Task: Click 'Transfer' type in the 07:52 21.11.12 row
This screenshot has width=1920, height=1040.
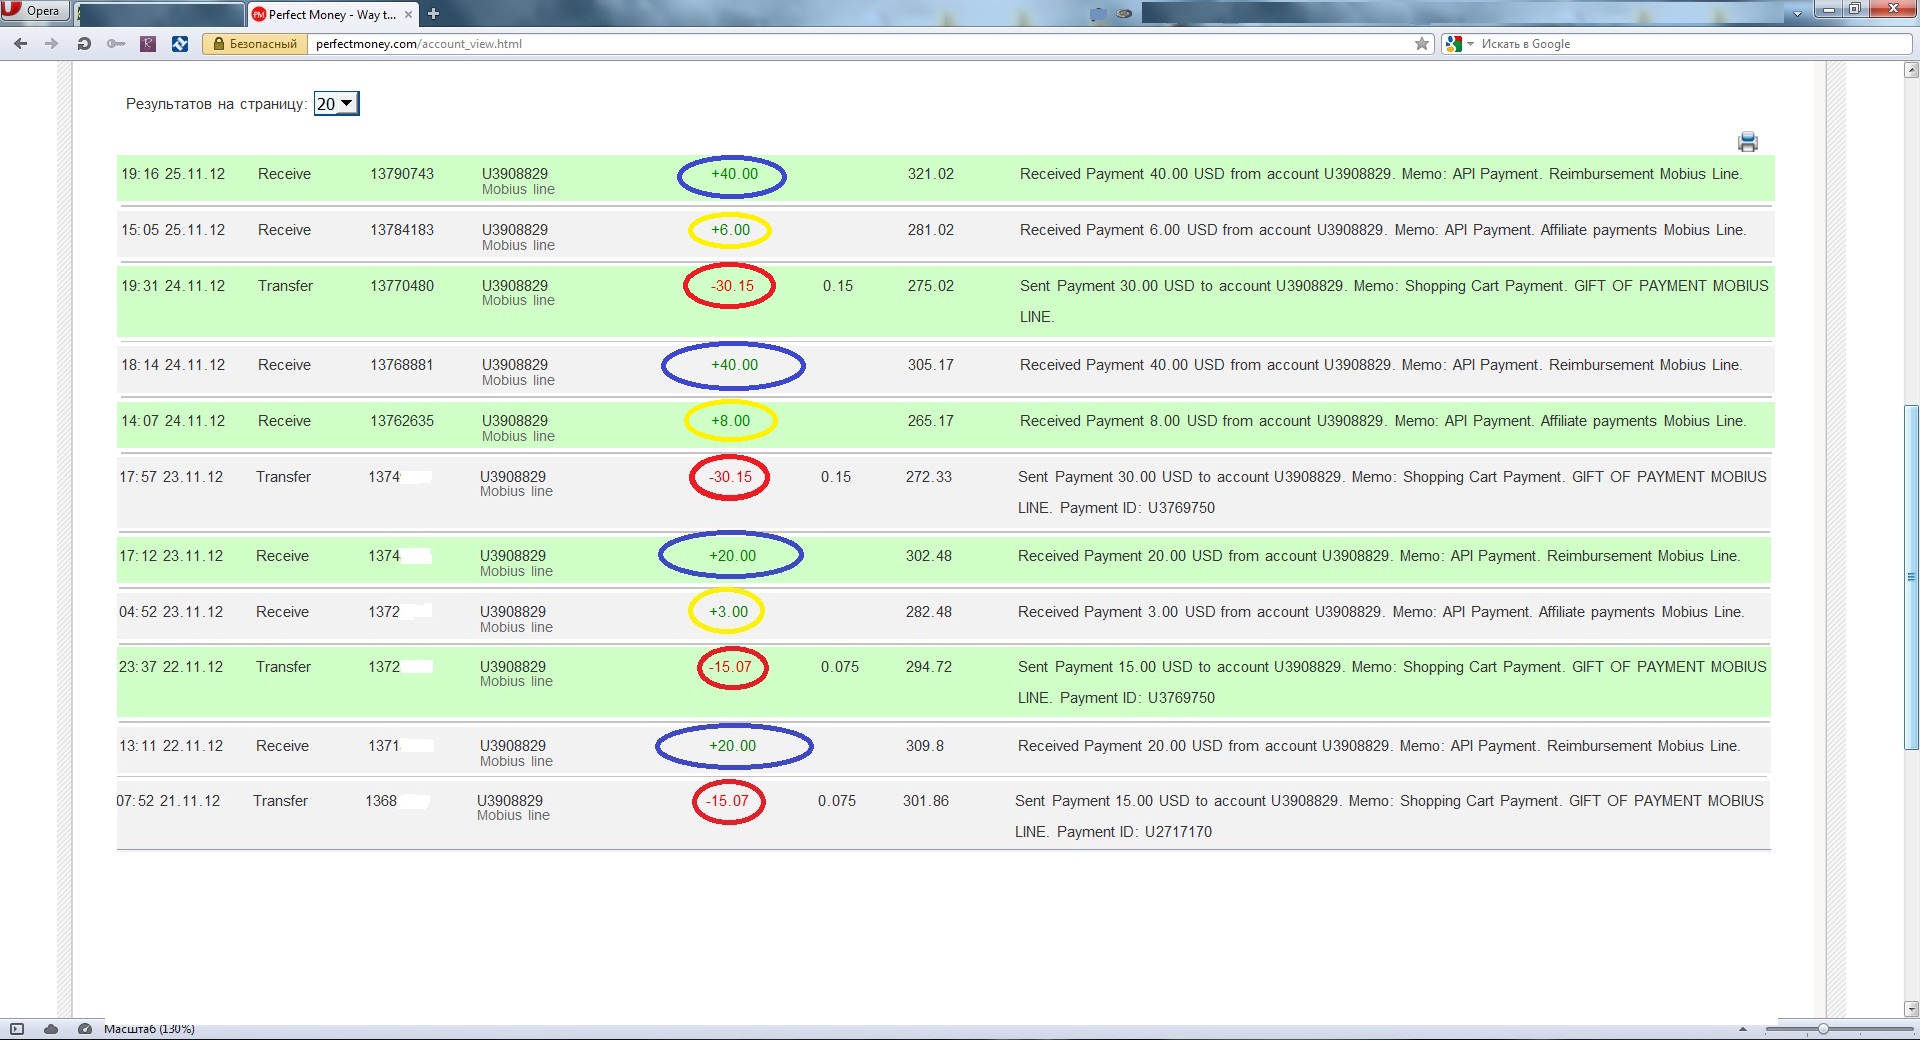Action: [280, 801]
